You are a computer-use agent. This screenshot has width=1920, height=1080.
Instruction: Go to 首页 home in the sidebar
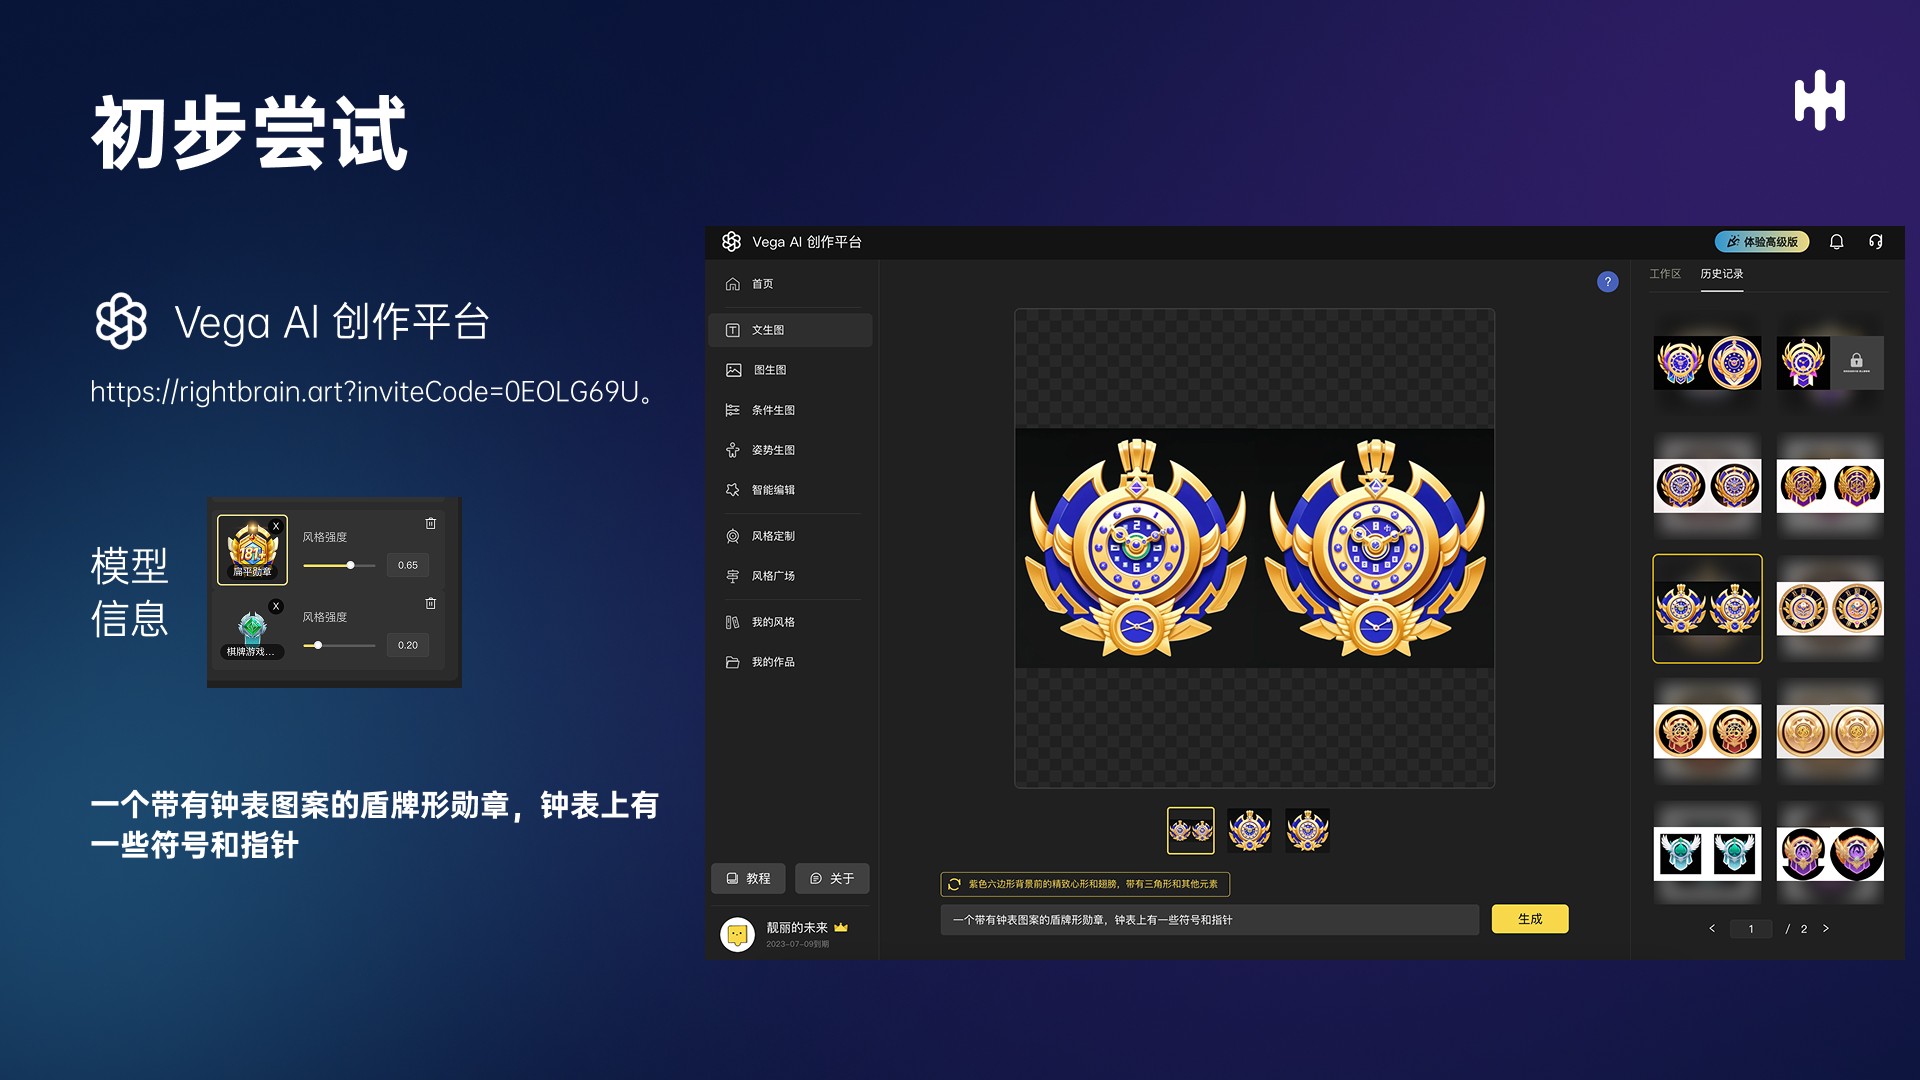tap(790, 284)
